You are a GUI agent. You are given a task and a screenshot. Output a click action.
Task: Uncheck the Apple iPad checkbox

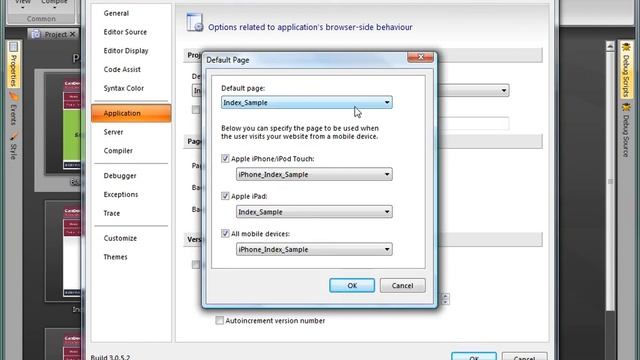tap(225, 196)
